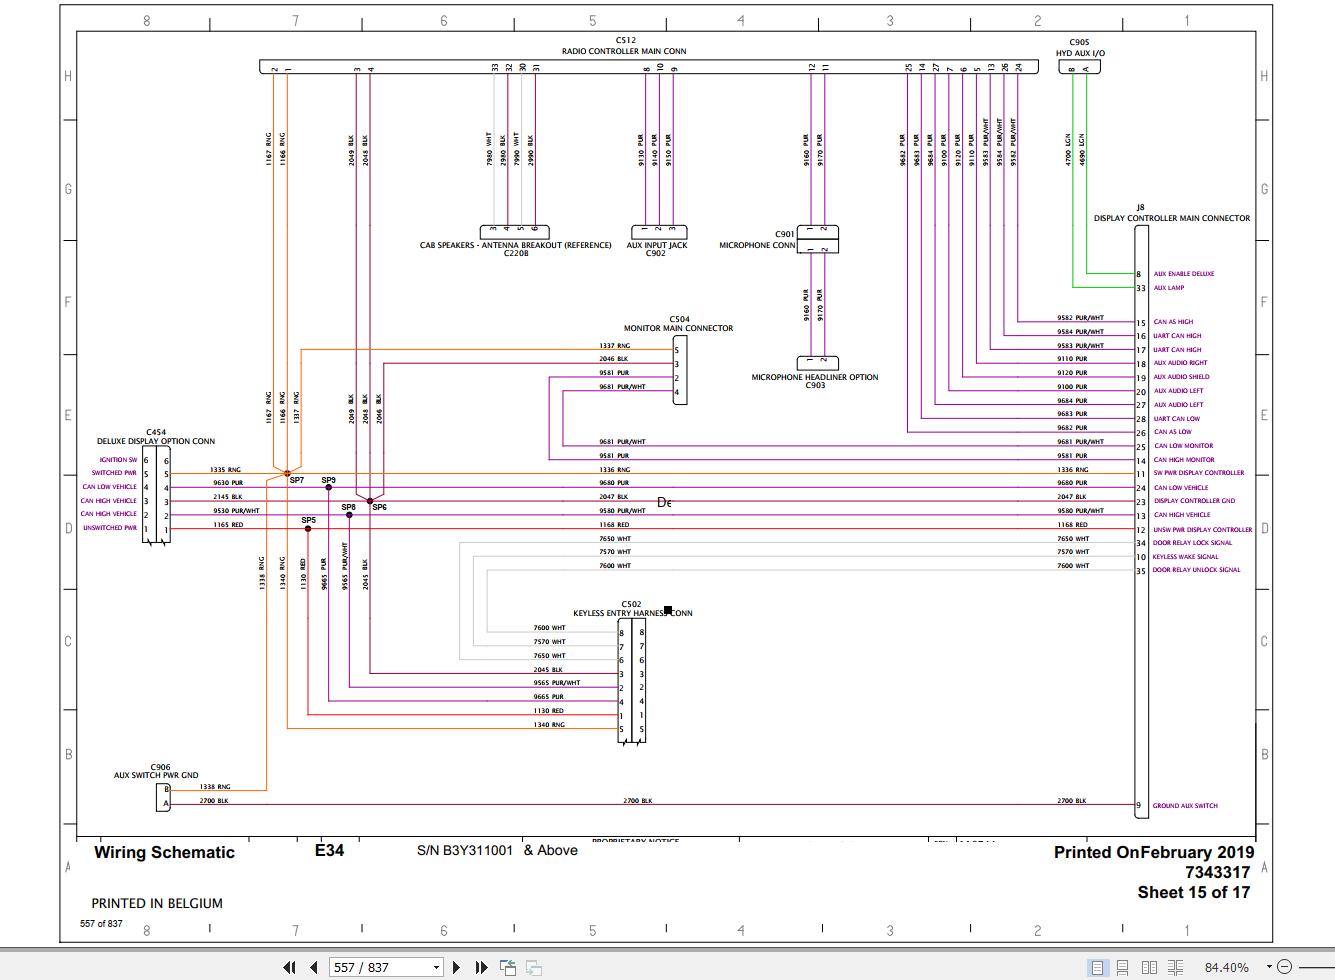Click the E34 model label

click(x=329, y=851)
